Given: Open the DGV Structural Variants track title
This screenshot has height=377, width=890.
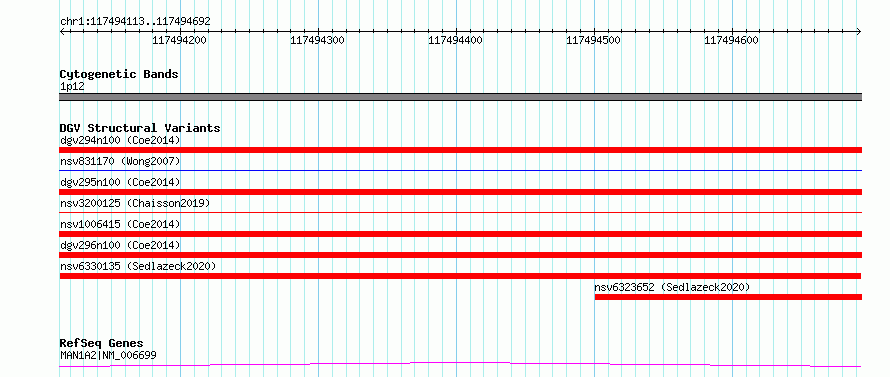Looking at the screenshot, I should 140,128.
